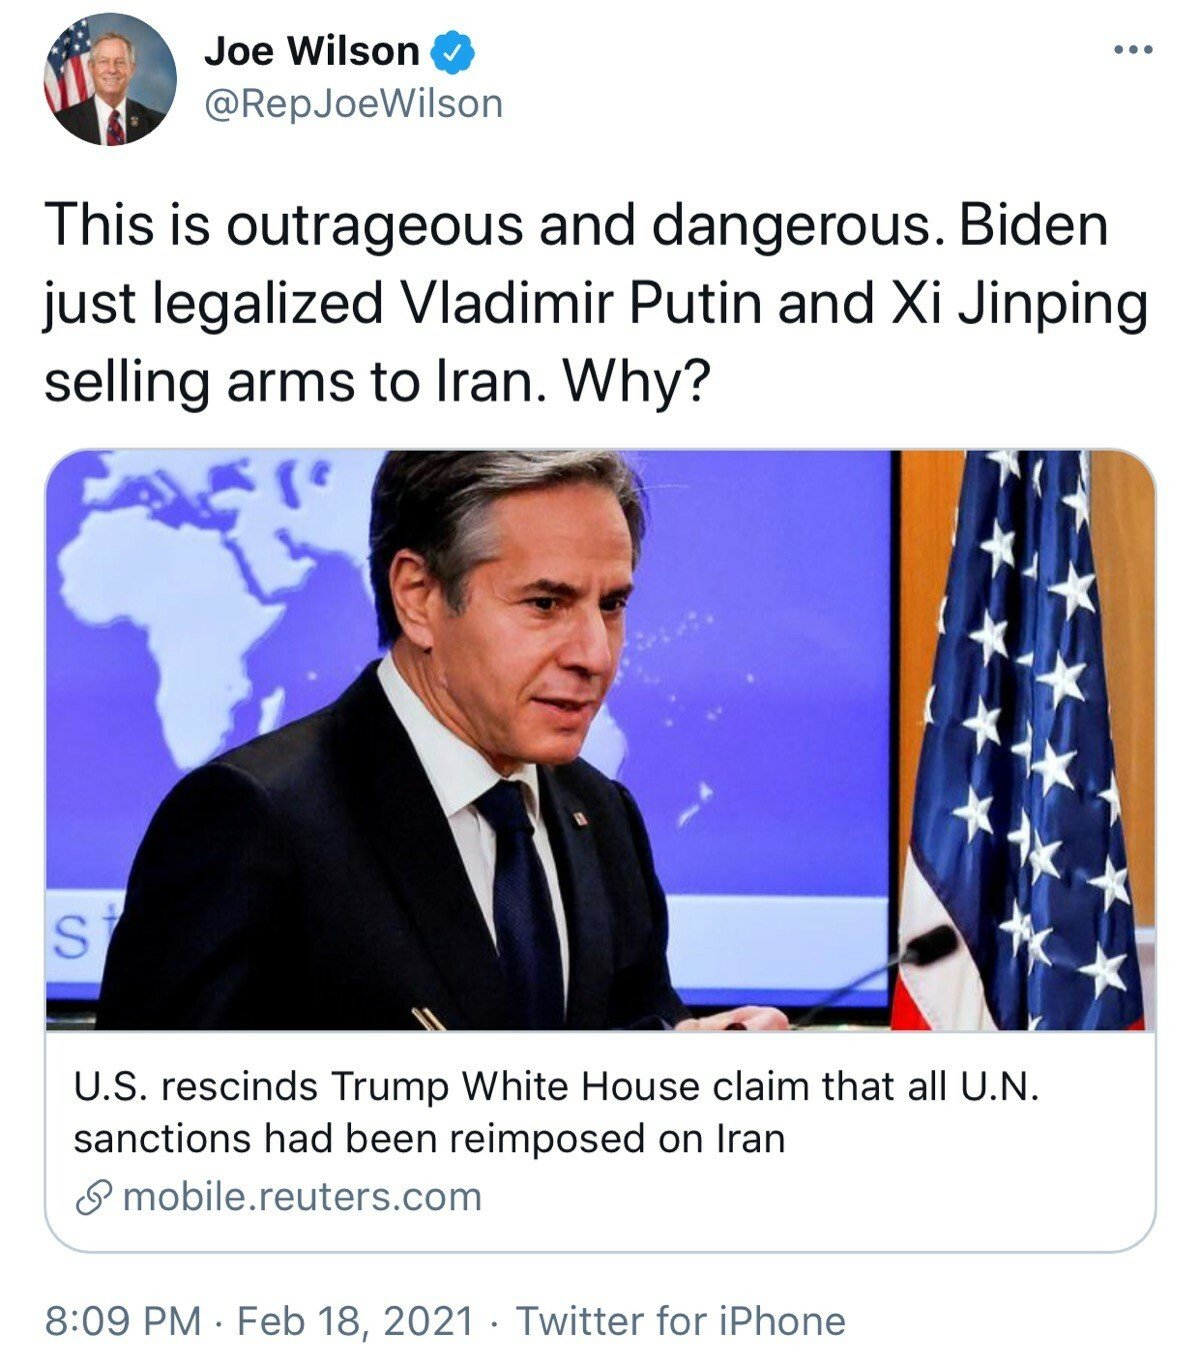Open the @RepJoeWilson handle link

pyautogui.click(x=353, y=103)
